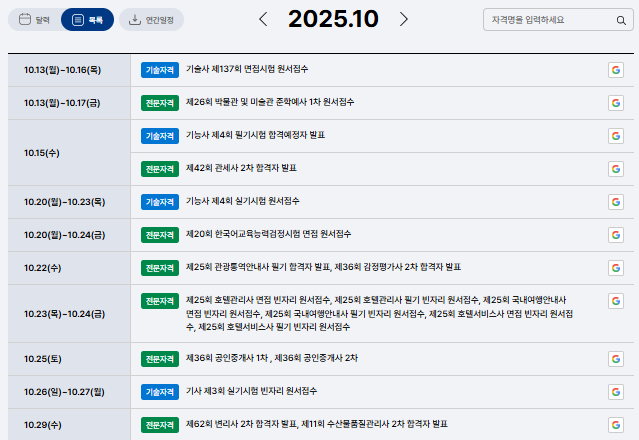Open 제20회 한국어교육능력검정시험 면접 원서접수
Image resolution: width=639 pixels, height=440 pixels.
269,234
